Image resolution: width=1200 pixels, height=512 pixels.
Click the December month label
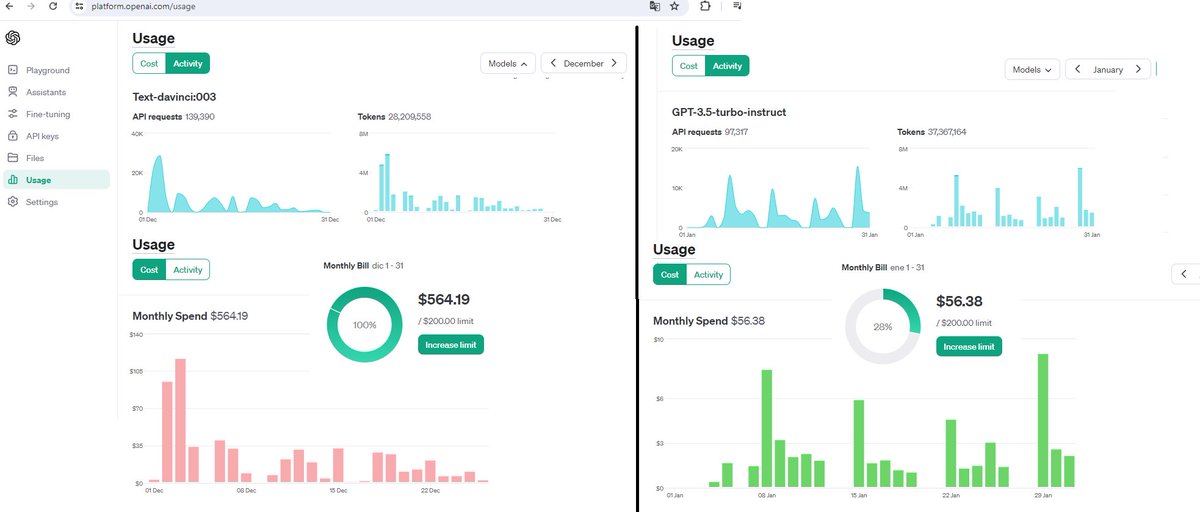[584, 63]
